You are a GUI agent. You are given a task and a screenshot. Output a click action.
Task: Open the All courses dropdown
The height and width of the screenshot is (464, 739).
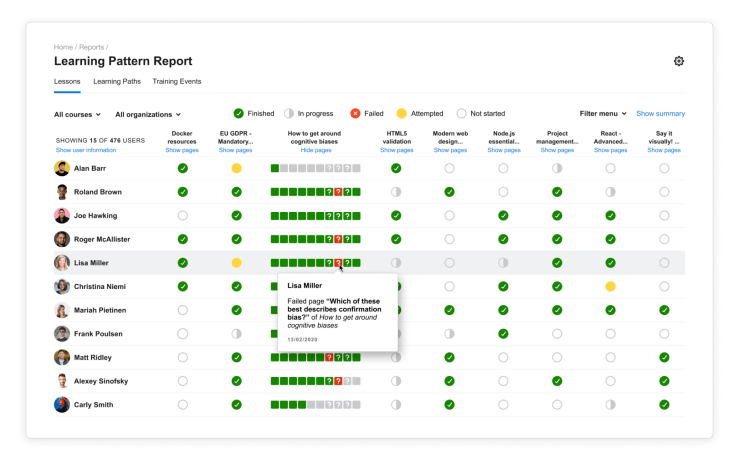point(77,114)
